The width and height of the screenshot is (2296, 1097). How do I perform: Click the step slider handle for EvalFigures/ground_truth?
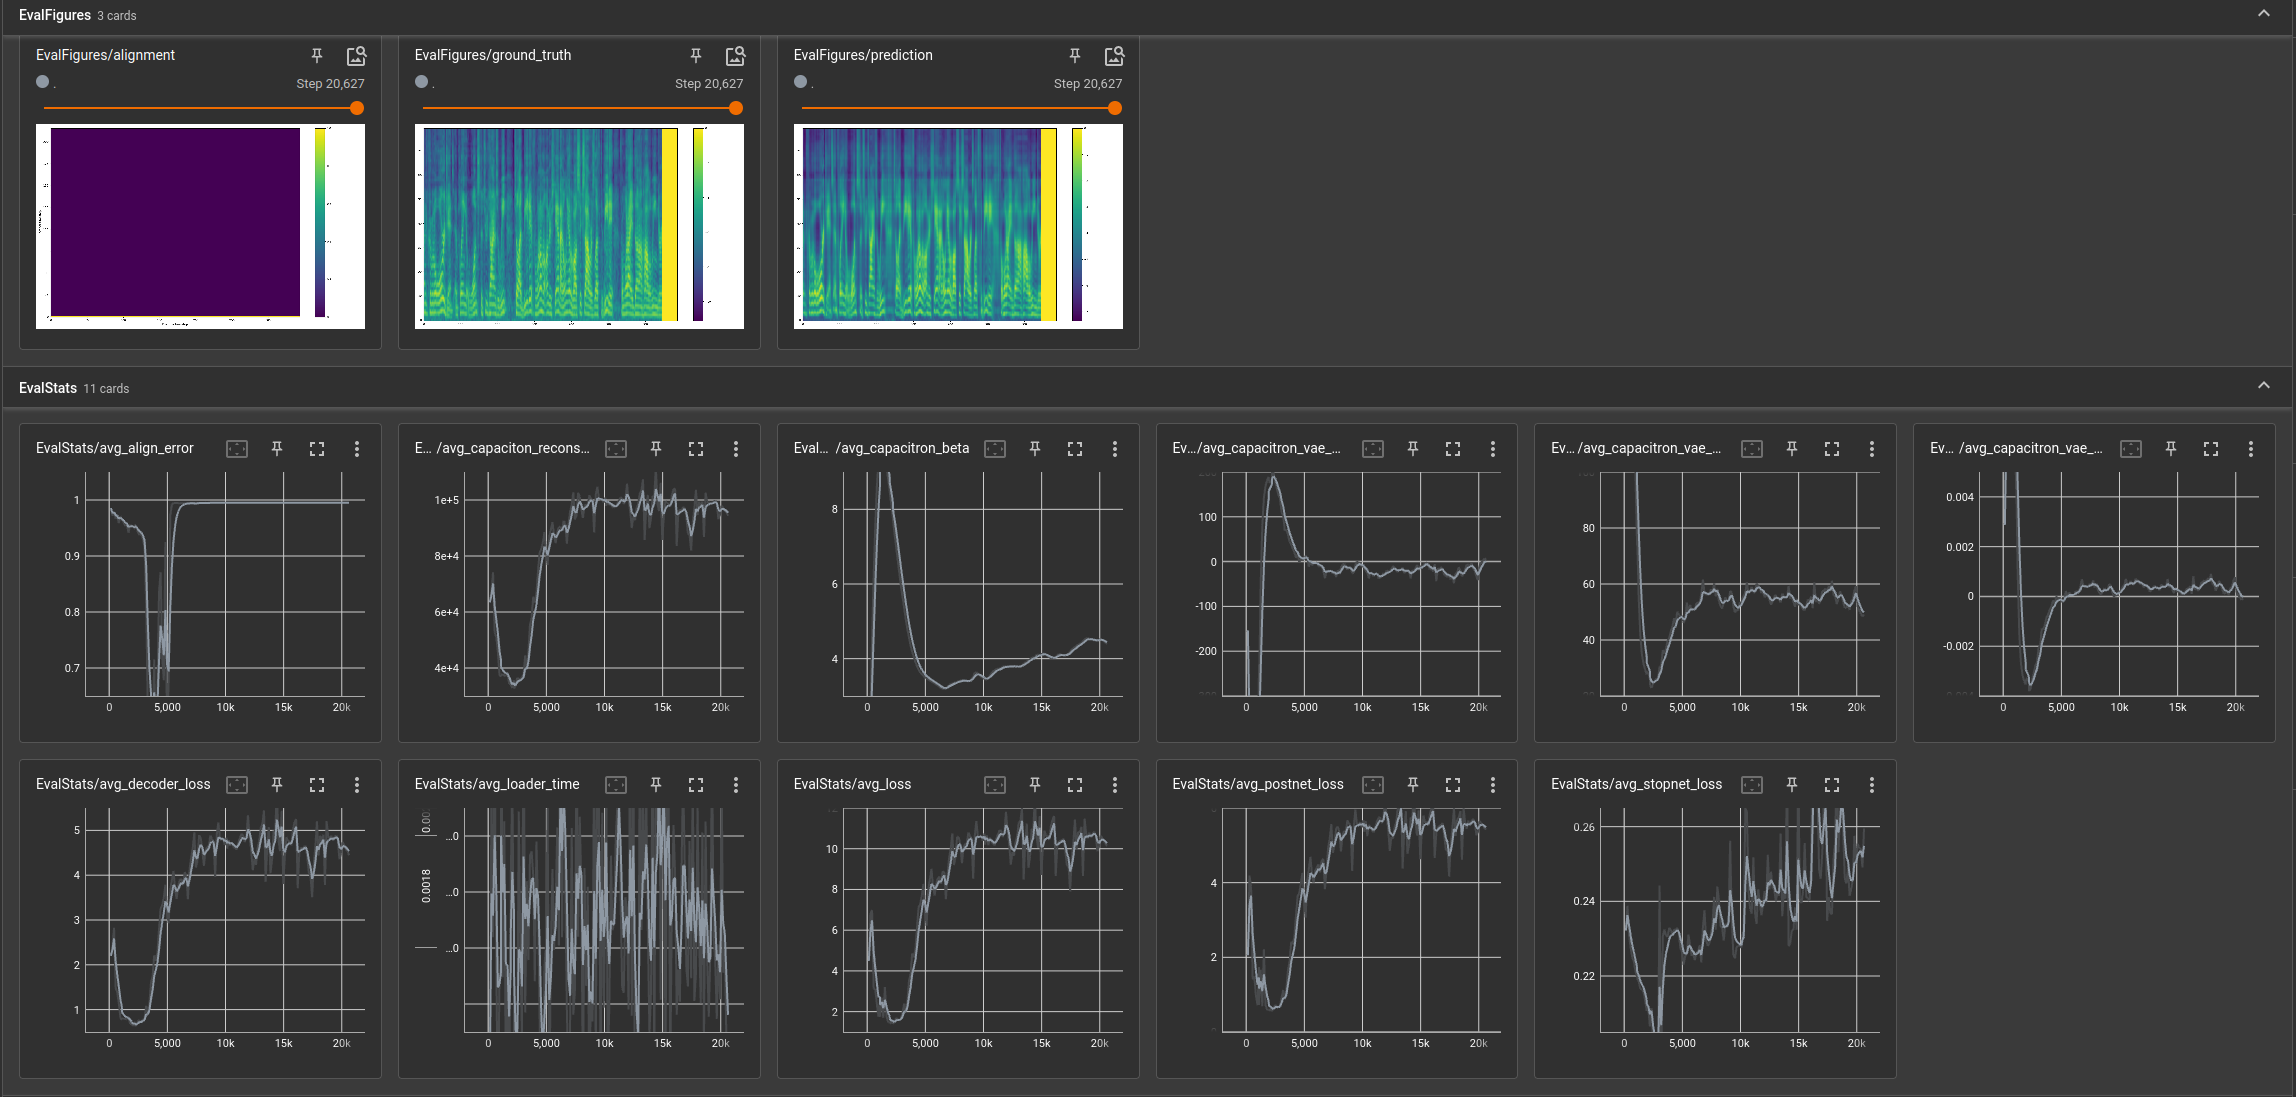point(736,108)
